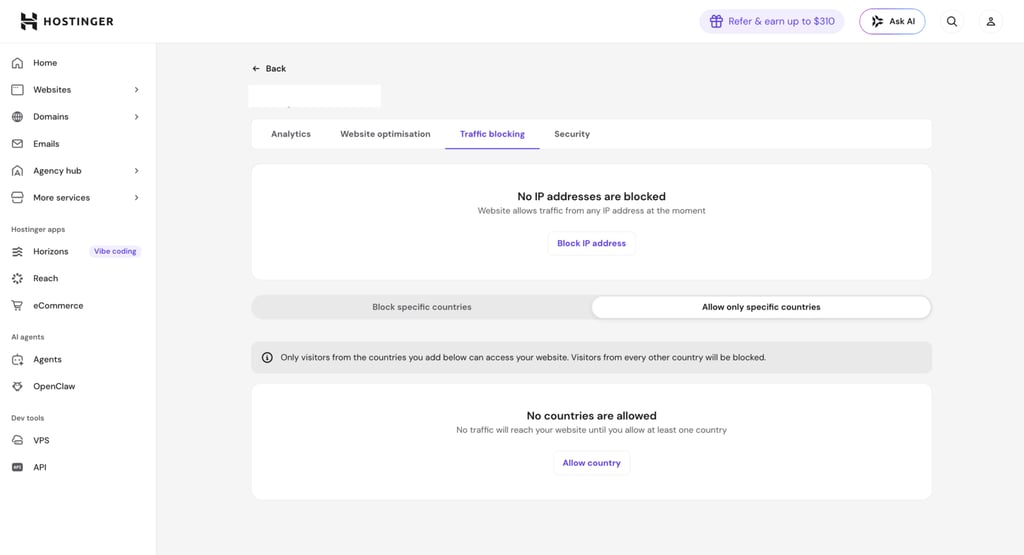Click the Domains globe icon
This screenshot has width=1024, height=555.
(x=18, y=117)
